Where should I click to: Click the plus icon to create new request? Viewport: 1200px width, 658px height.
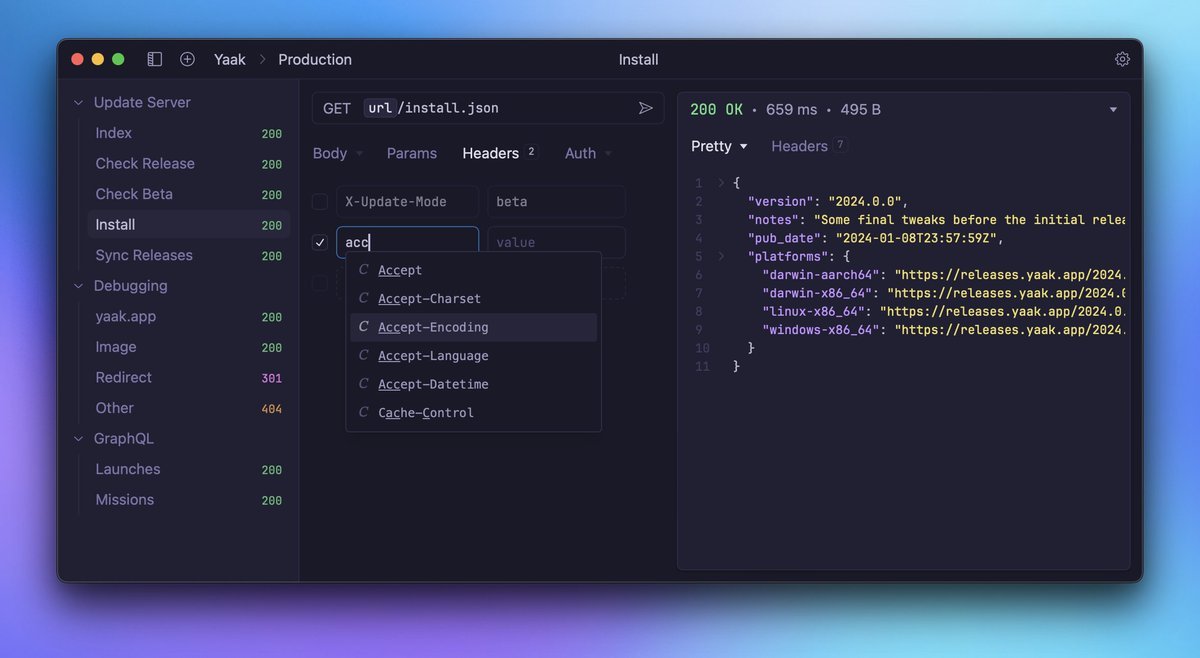point(187,59)
